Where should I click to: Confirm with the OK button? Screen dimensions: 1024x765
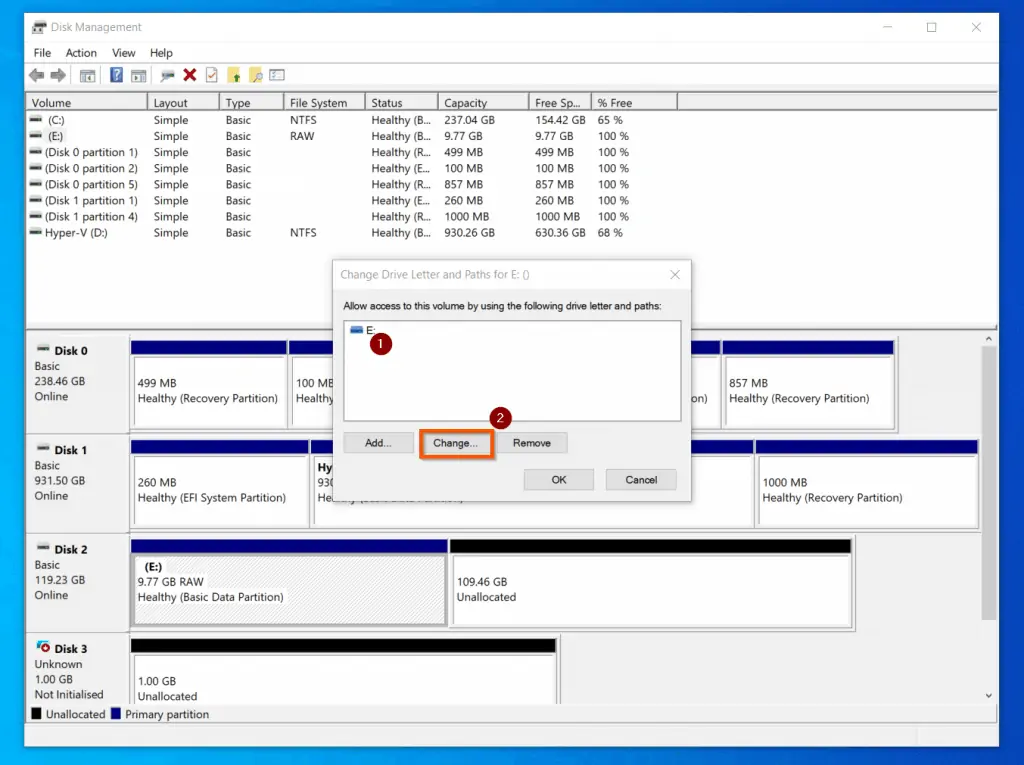(x=559, y=480)
